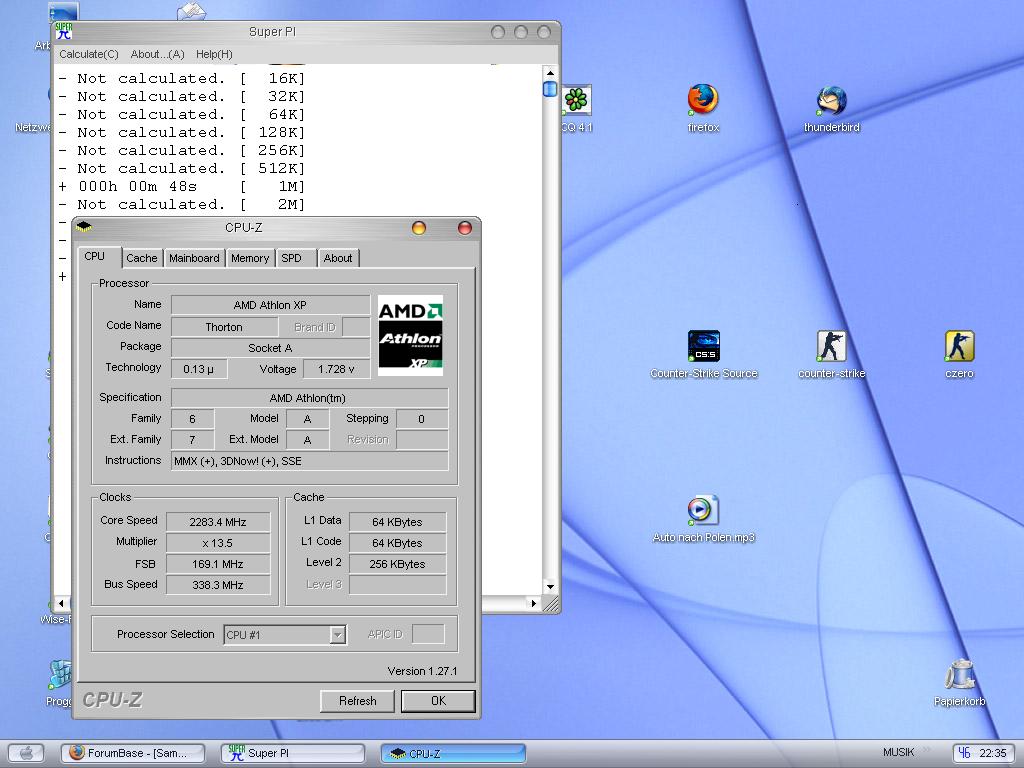The height and width of the screenshot is (768, 1024).
Task: Click the Level 2 value 256 KBytes
Action: (398, 564)
